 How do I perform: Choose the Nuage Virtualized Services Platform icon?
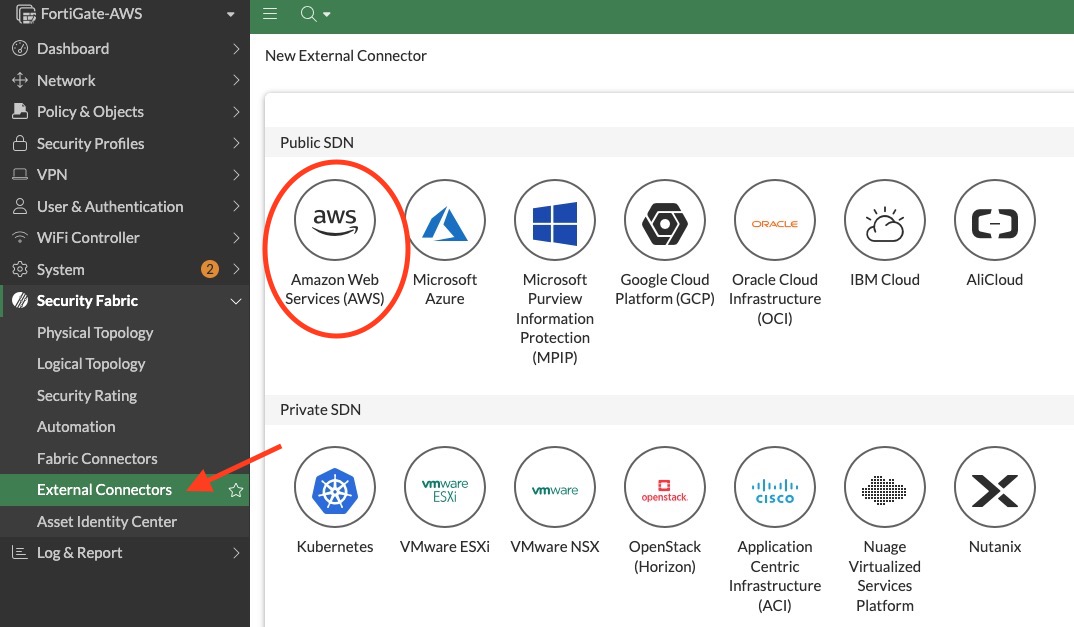(x=885, y=487)
